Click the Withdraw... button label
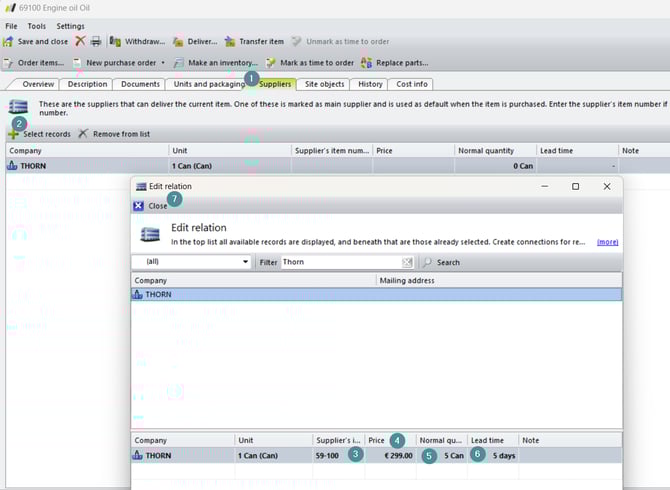This screenshot has width=670, height=490. pyautogui.click(x=145, y=41)
